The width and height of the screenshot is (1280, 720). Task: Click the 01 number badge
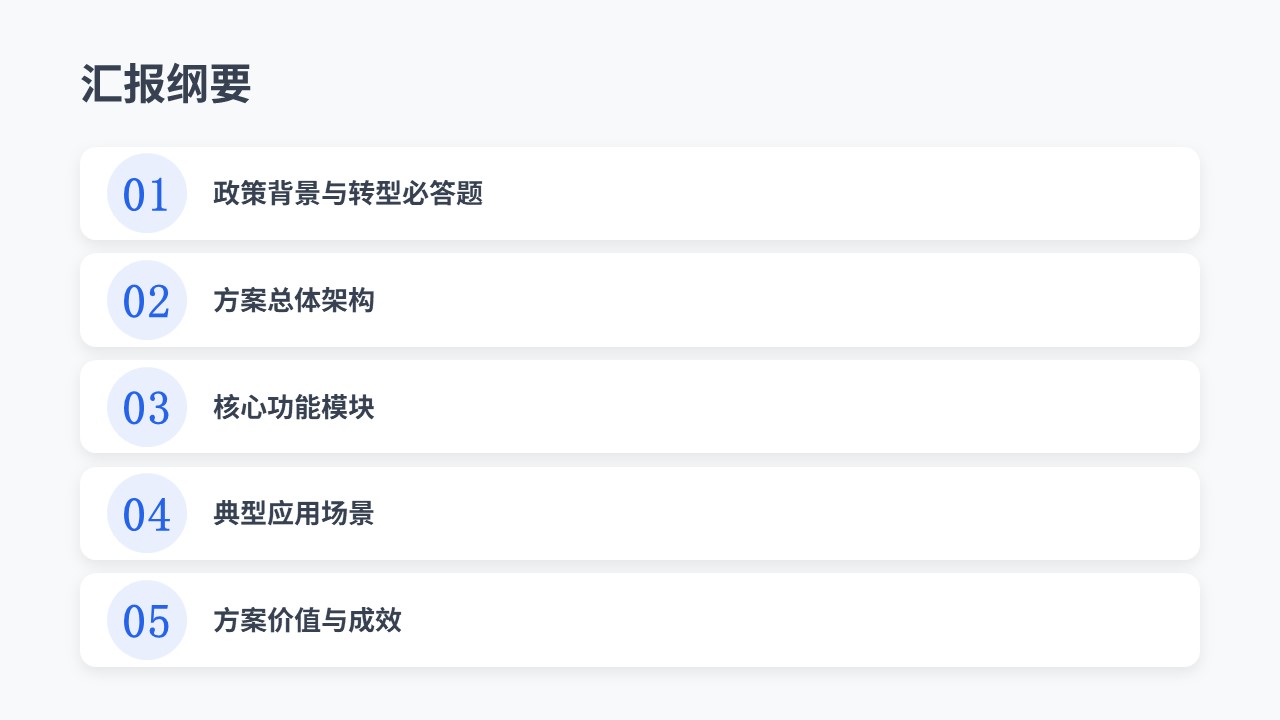pyautogui.click(x=147, y=194)
